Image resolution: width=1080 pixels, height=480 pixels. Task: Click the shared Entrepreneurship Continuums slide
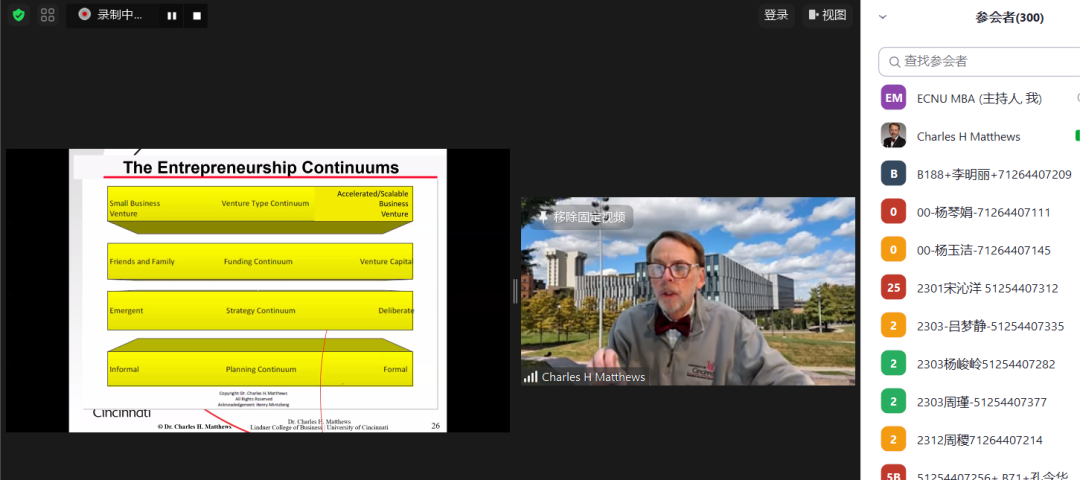pyautogui.click(x=257, y=290)
